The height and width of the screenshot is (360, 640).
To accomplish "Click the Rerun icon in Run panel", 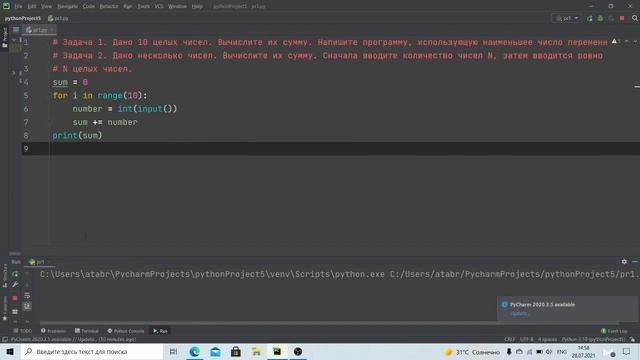I will pyautogui.click(x=15, y=274).
